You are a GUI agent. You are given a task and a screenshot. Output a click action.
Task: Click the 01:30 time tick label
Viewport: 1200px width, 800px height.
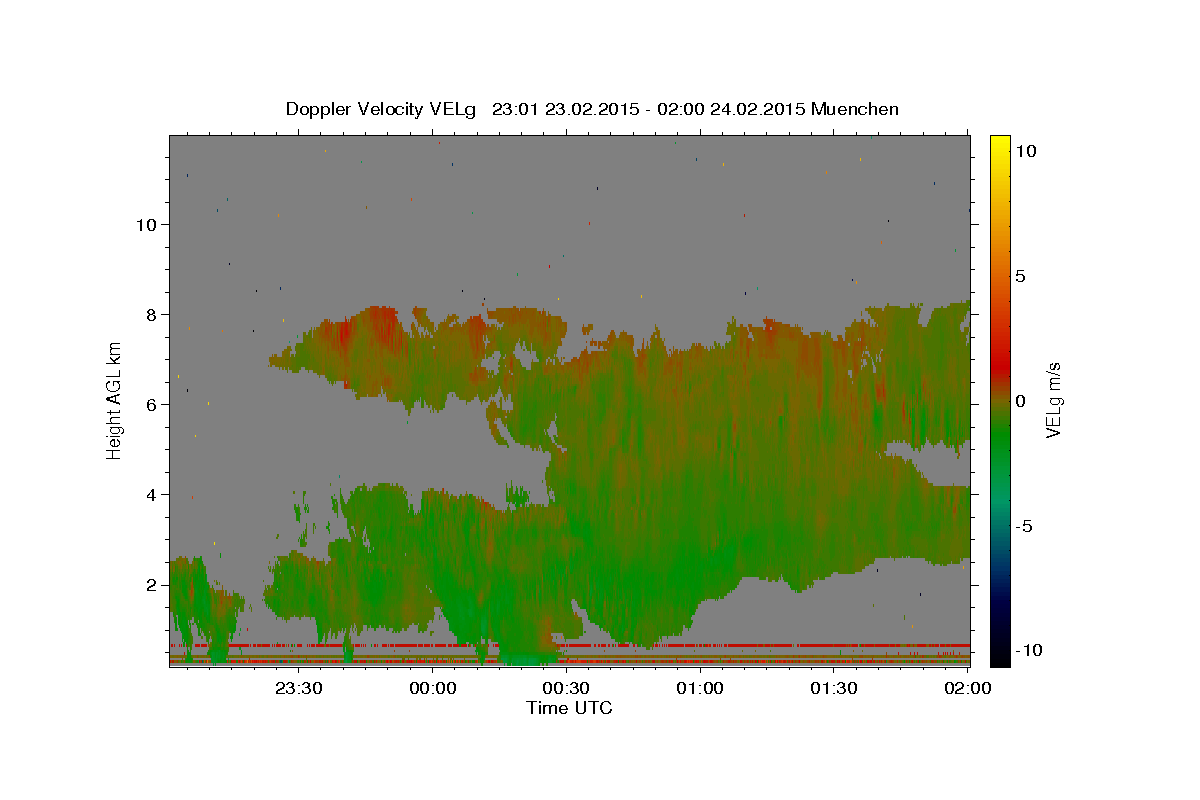pyautogui.click(x=834, y=688)
